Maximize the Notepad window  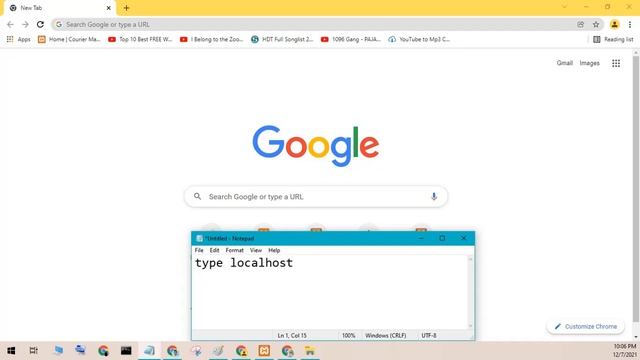point(442,238)
